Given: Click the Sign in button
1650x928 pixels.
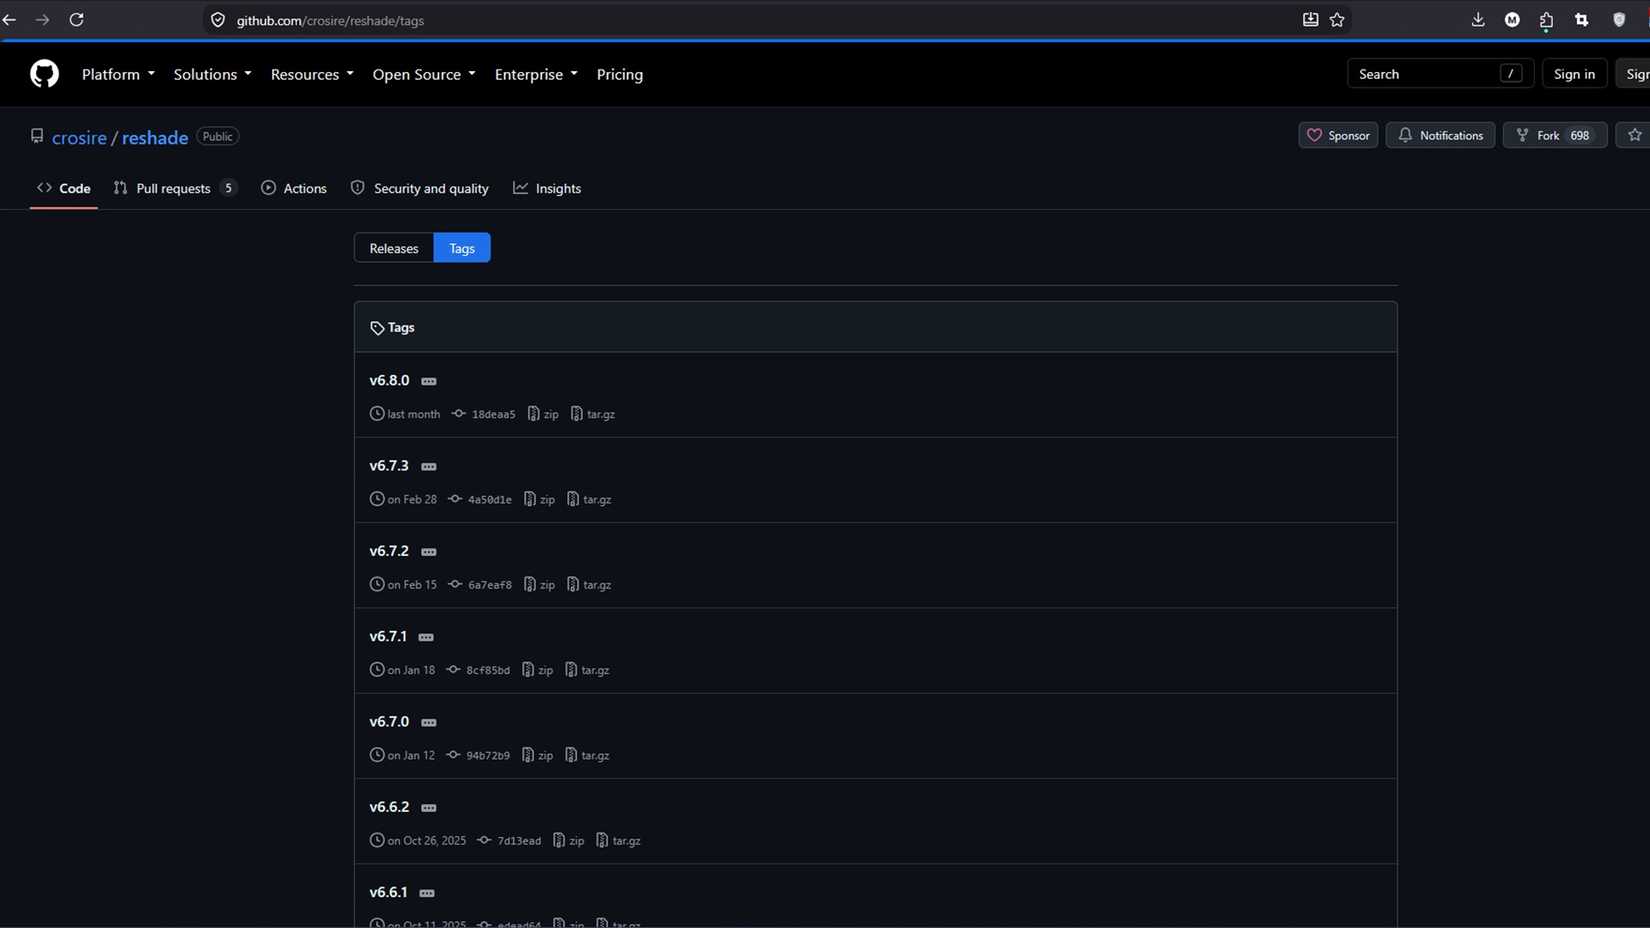Looking at the screenshot, I should tap(1574, 74).
